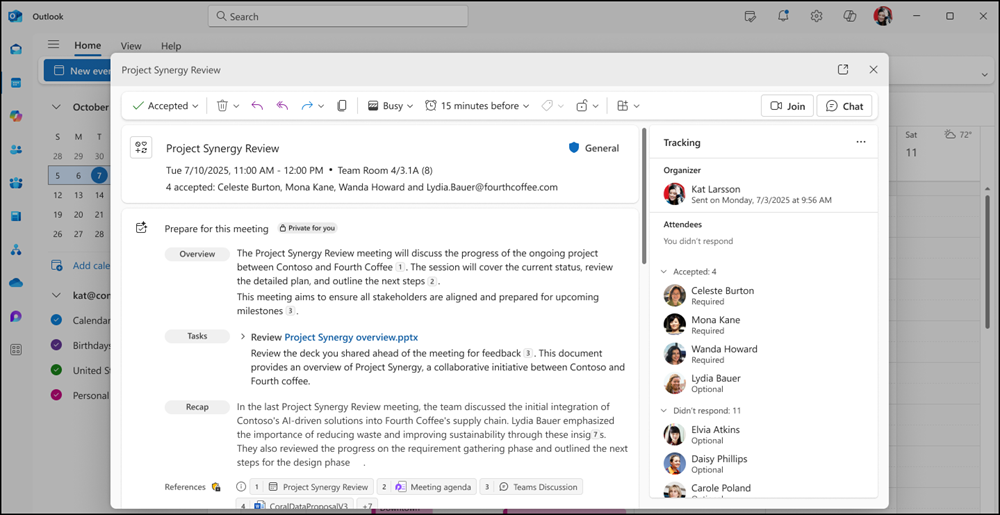Click the Join meeting button
The width and height of the screenshot is (1000, 515).
coord(787,106)
